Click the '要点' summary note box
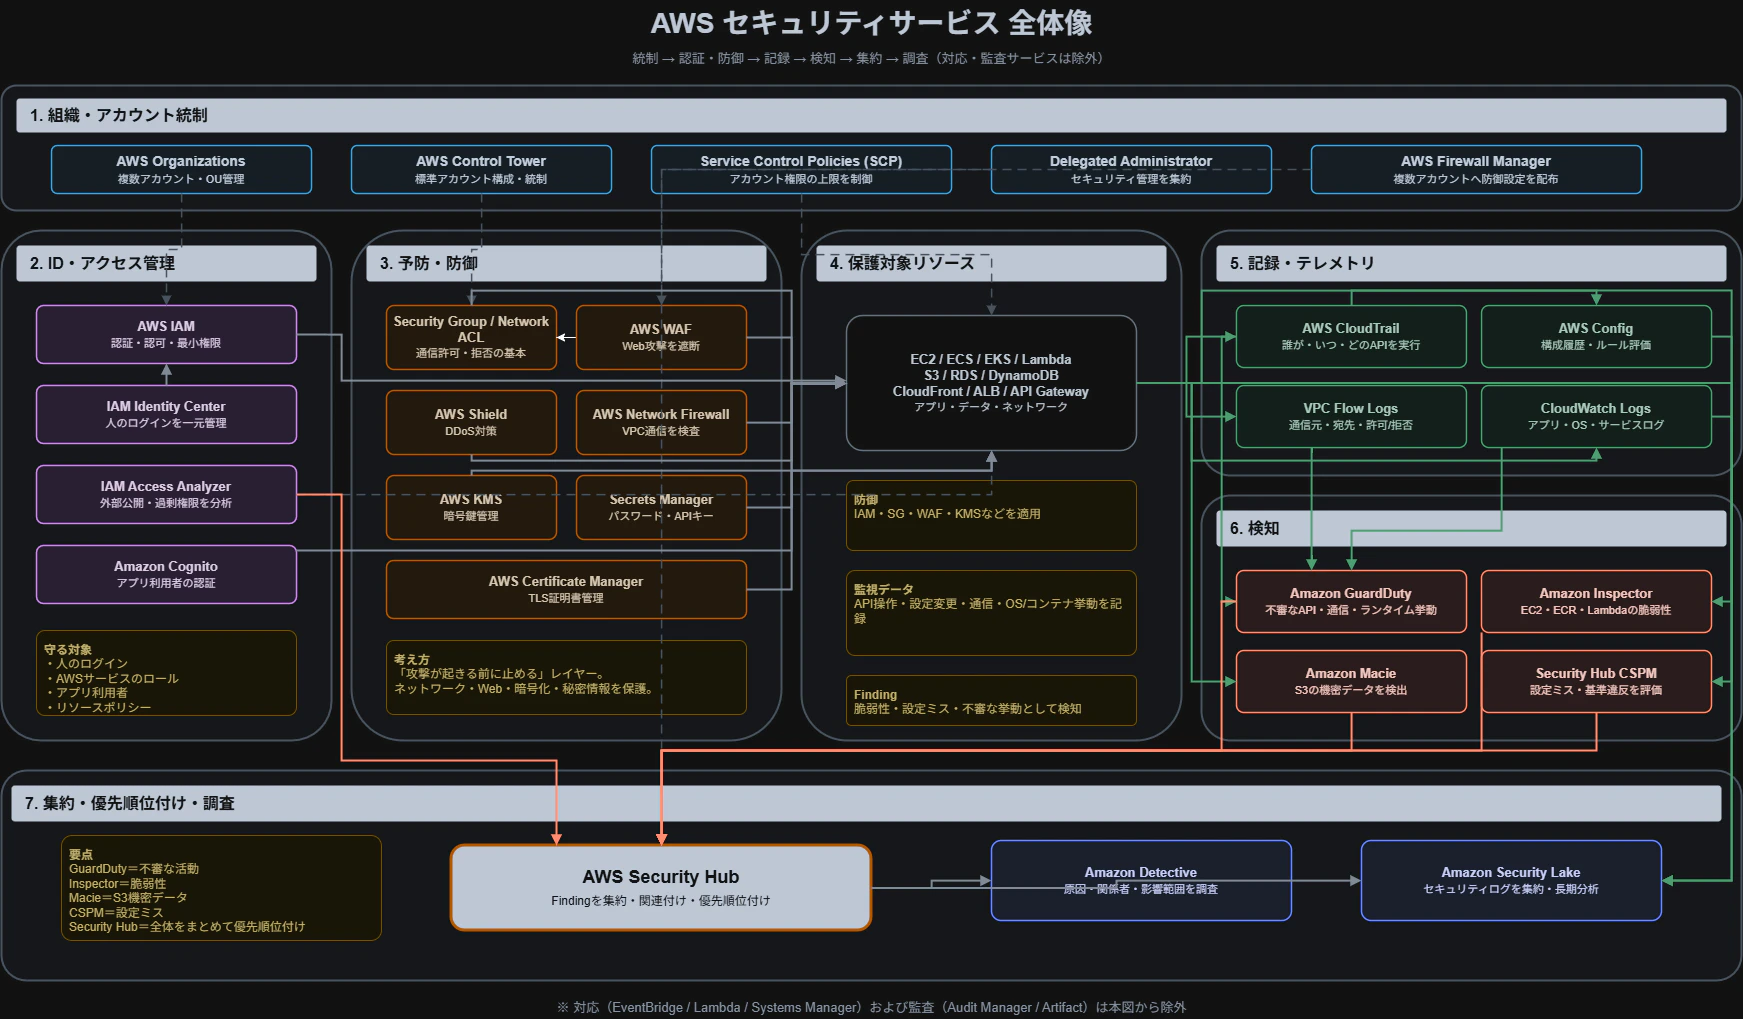 (221, 888)
